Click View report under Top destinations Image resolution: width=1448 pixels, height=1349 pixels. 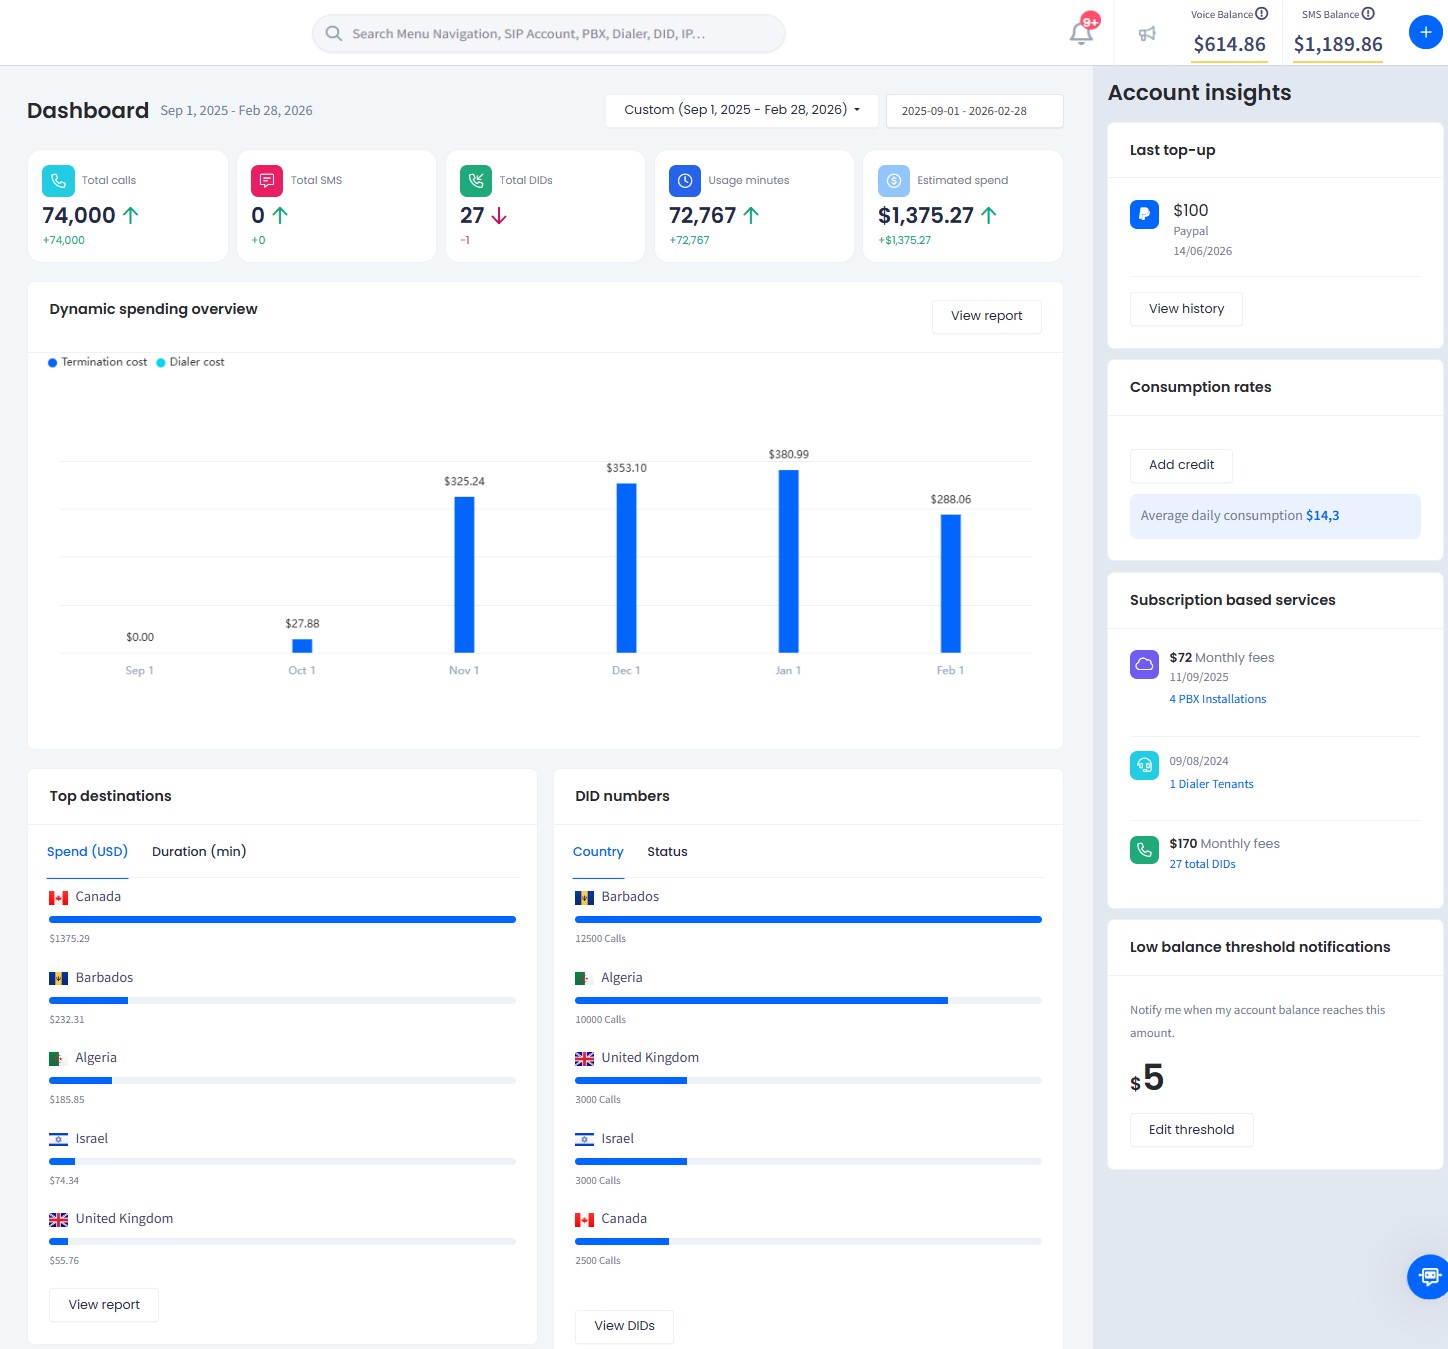point(104,1305)
